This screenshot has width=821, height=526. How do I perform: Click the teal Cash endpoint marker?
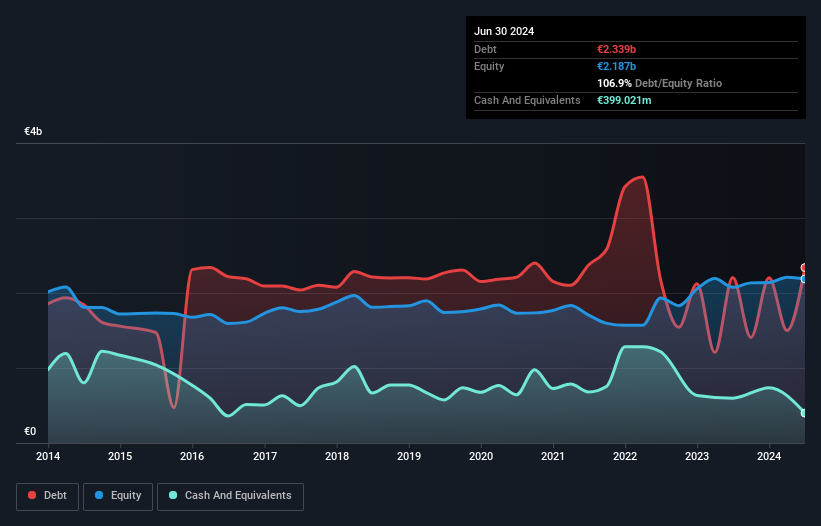pos(804,413)
